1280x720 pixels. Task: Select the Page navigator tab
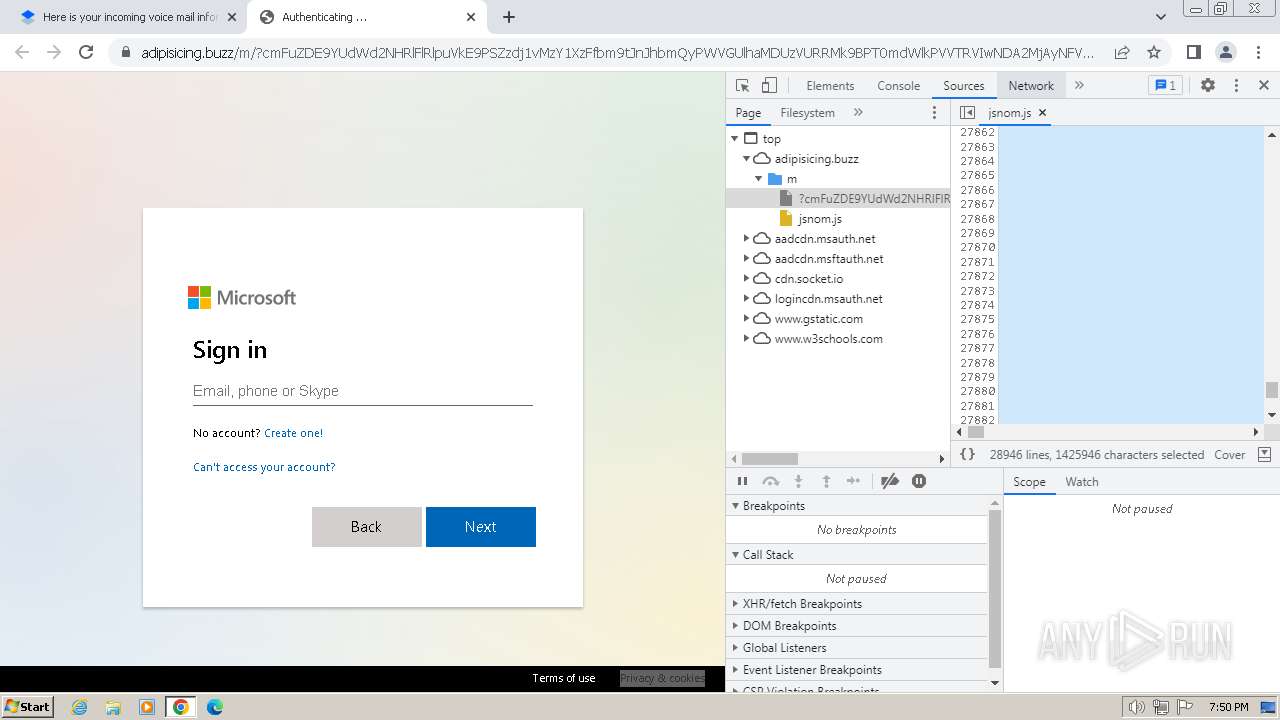pyautogui.click(x=748, y=112)
